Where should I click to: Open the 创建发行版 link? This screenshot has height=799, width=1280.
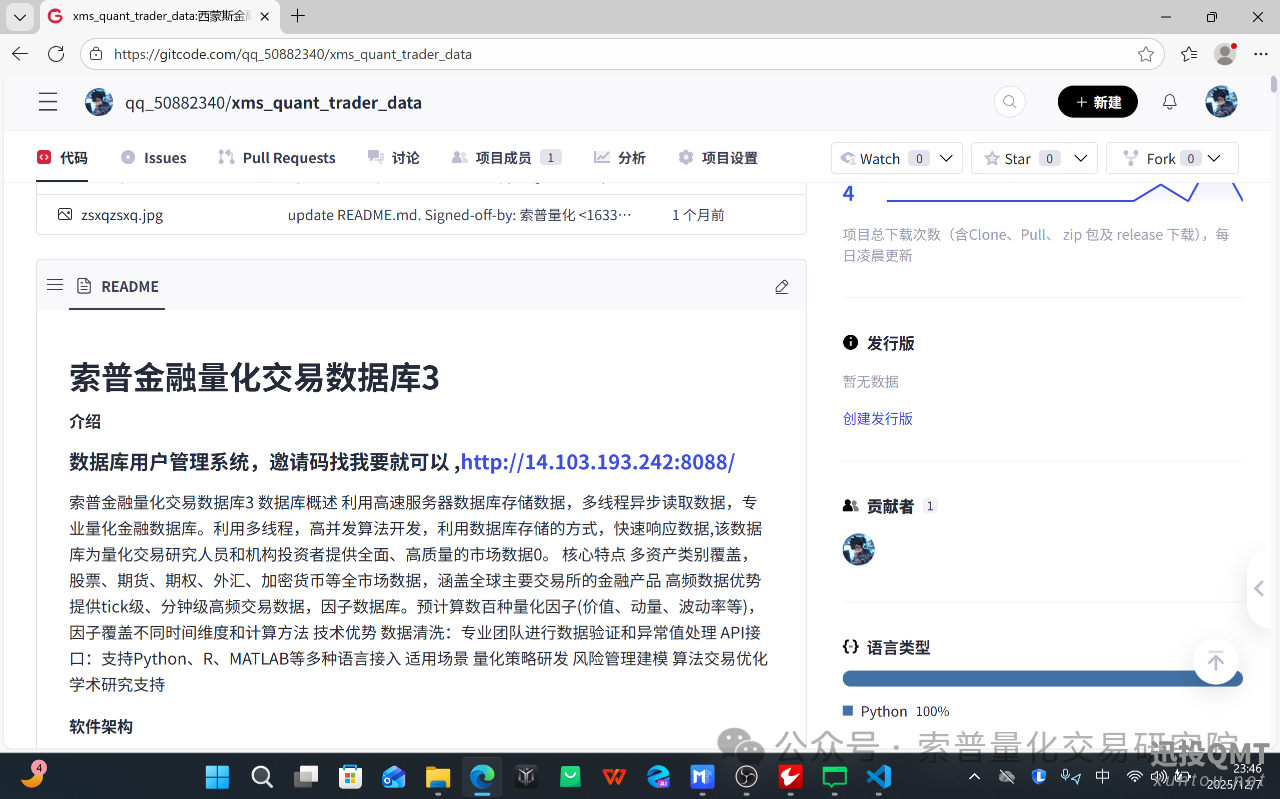[x=877, y=418]
